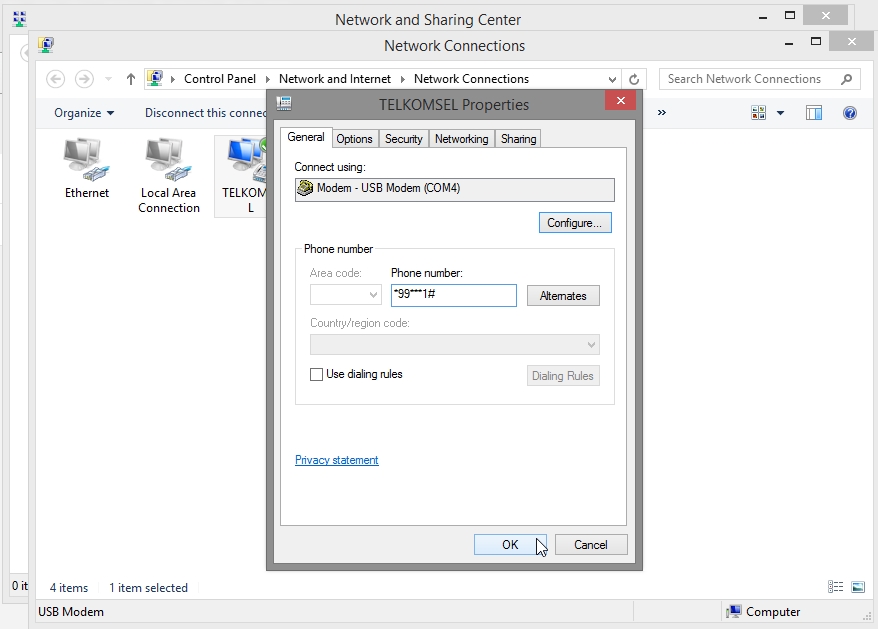
Task: Enable the Use dialing rules checkbox
Action: [316, 374]
